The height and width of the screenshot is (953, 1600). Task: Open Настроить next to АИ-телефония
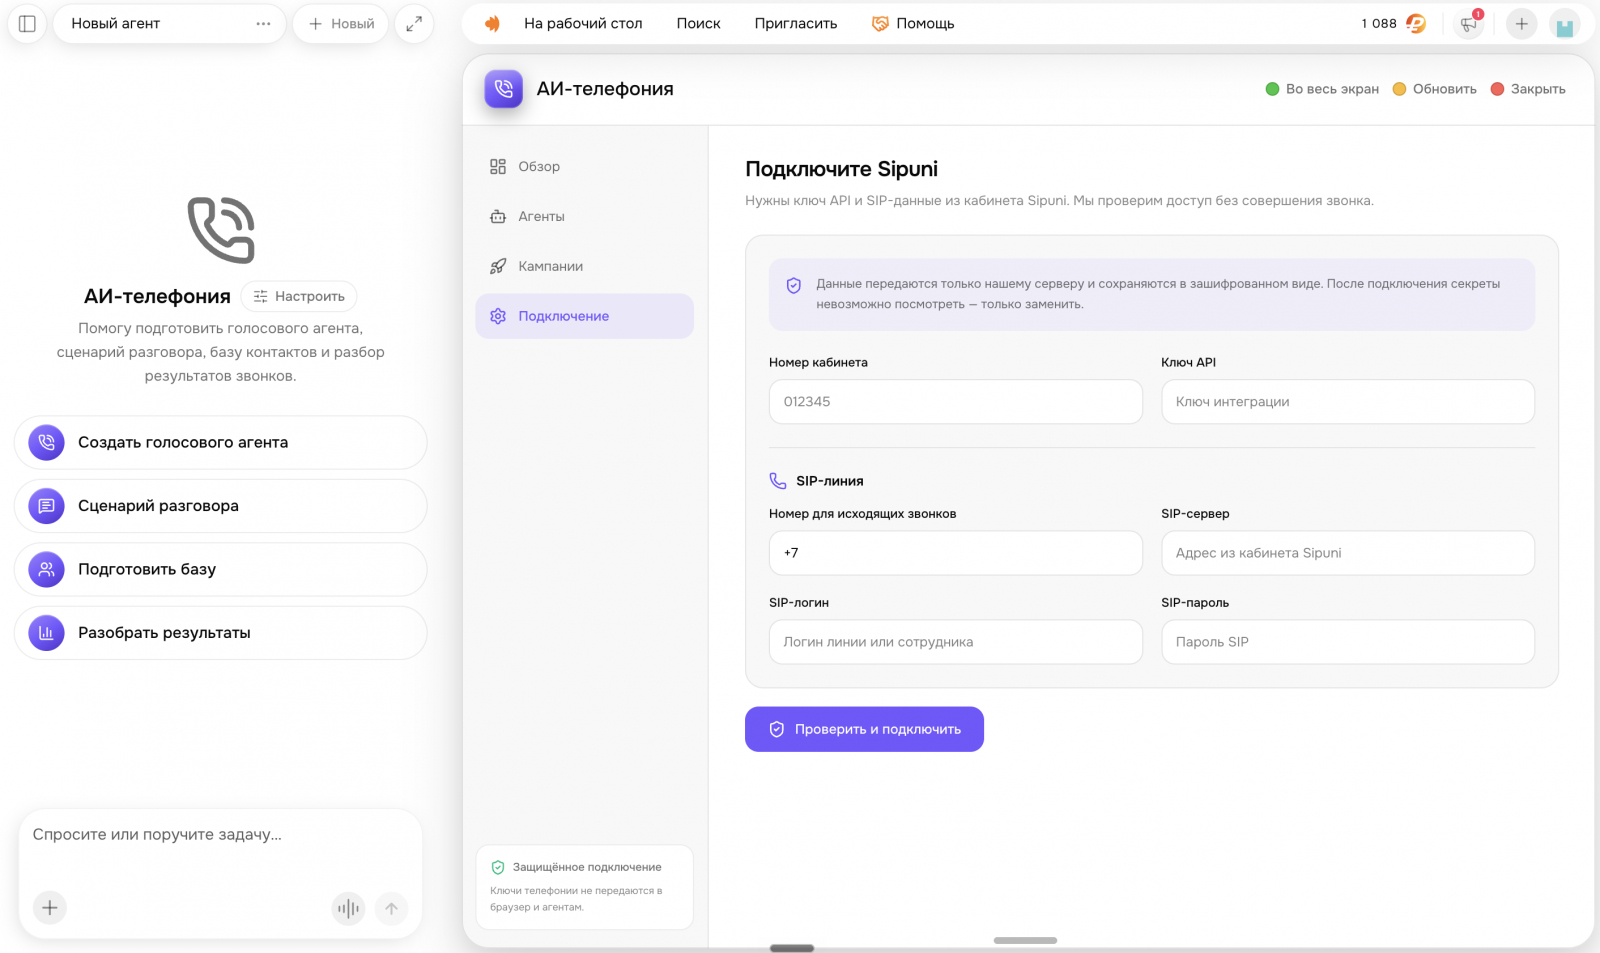(x=299, y=297)
